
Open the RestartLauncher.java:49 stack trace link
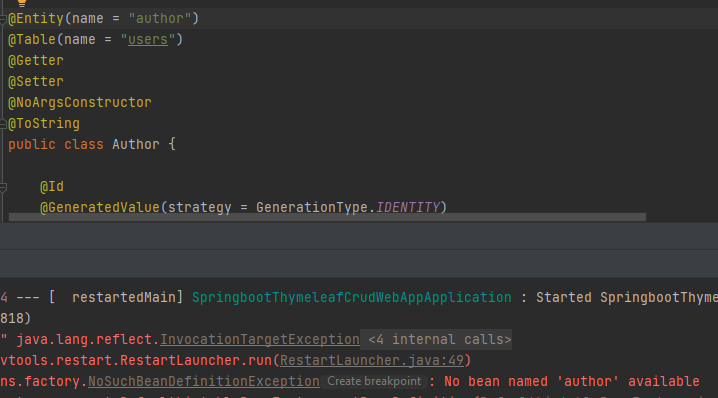(372, 360)
